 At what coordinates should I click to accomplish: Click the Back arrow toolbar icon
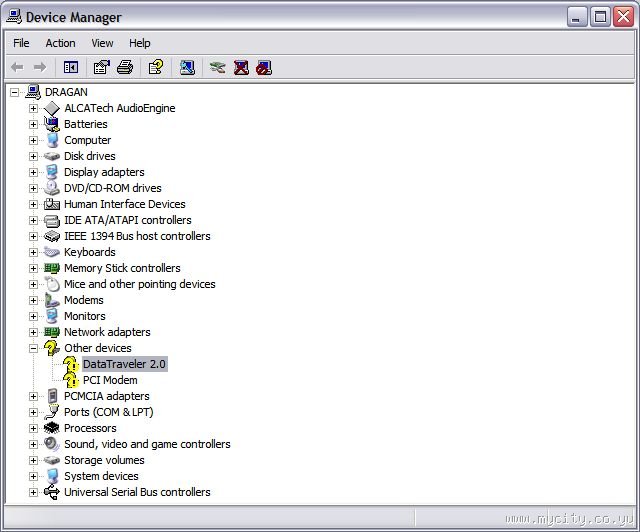pyautogui.click(x=17, y=67)
